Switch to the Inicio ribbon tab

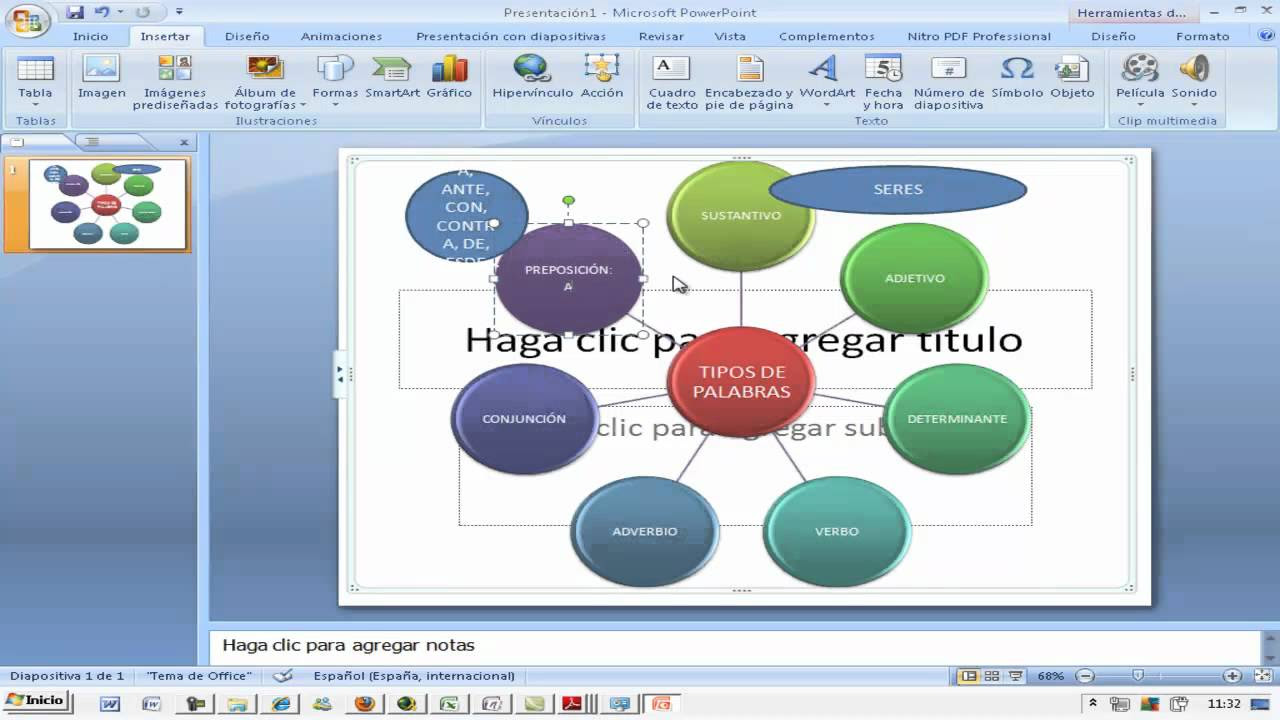90,36
